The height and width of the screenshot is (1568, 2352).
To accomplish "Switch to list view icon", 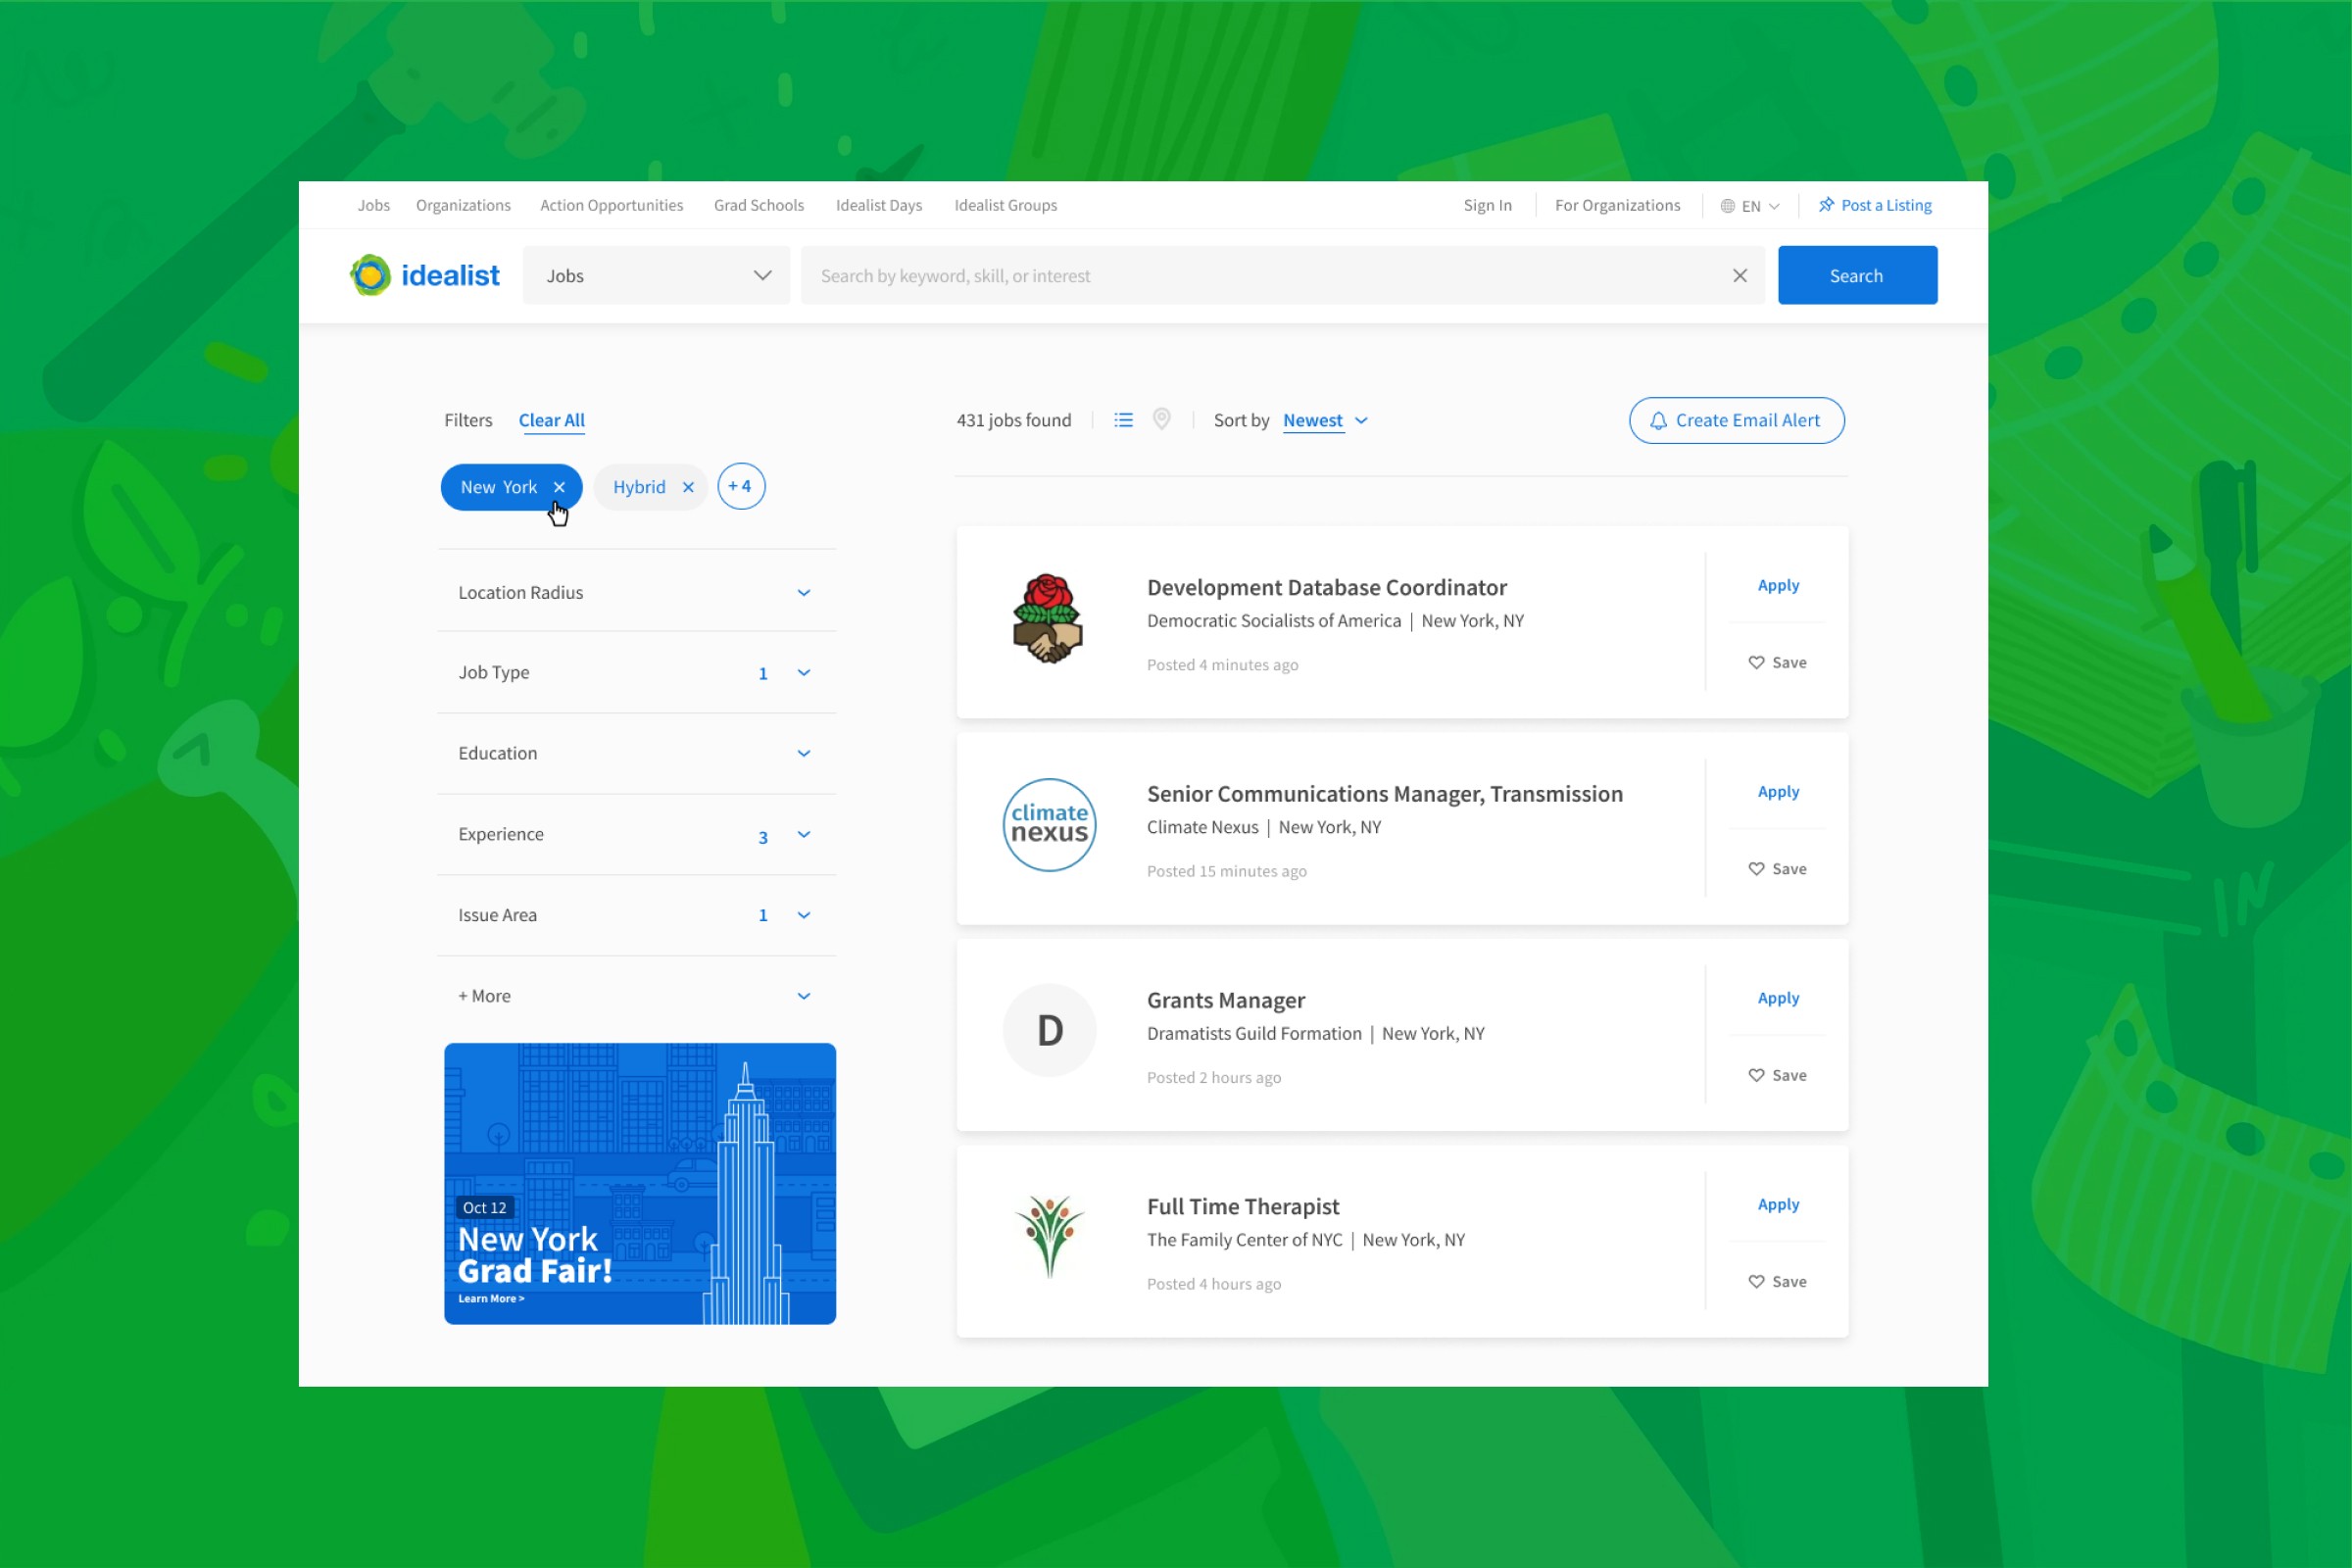I will pos(1124,420).
